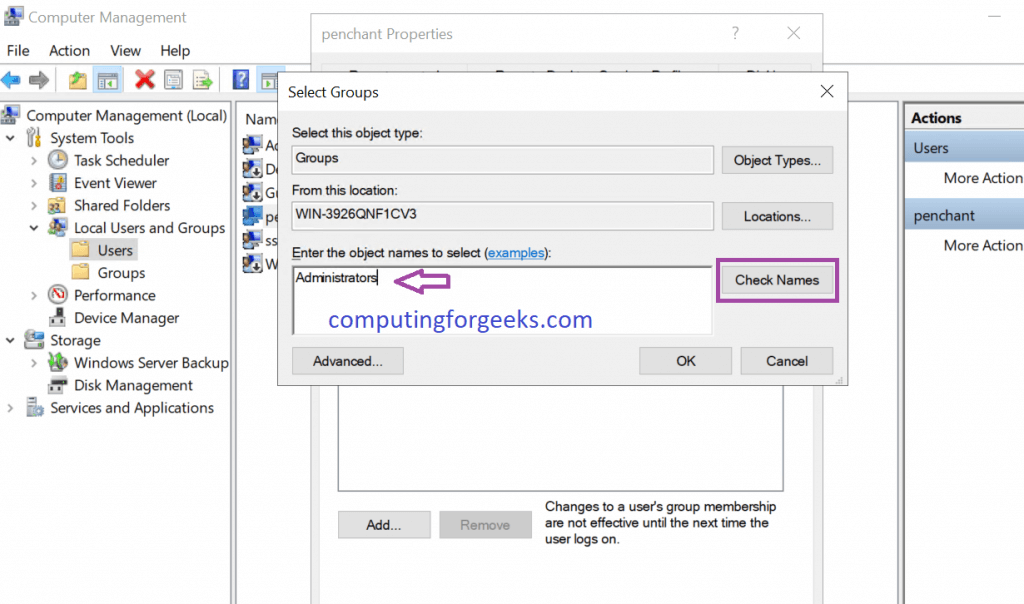Select the Device Manager tree icon
The image size is (1024, 604).
pyautogui.click(x=57, y=318)
